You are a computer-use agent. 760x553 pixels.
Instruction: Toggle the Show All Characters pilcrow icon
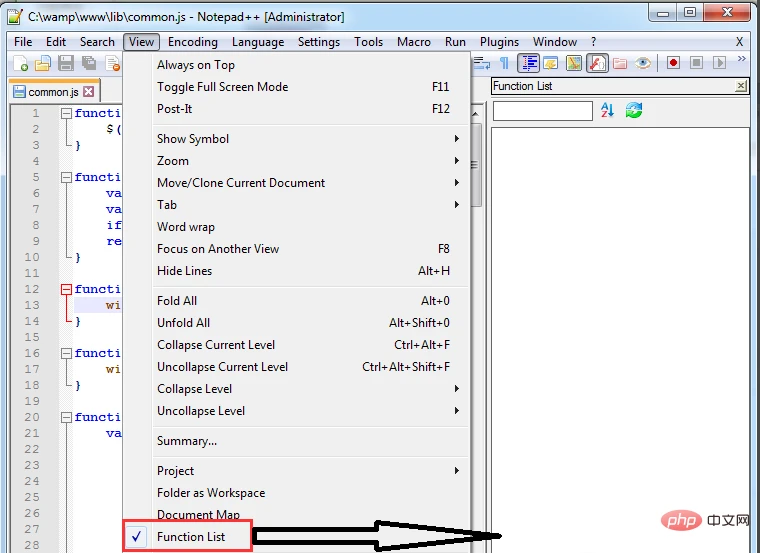(x=504, y=63)
